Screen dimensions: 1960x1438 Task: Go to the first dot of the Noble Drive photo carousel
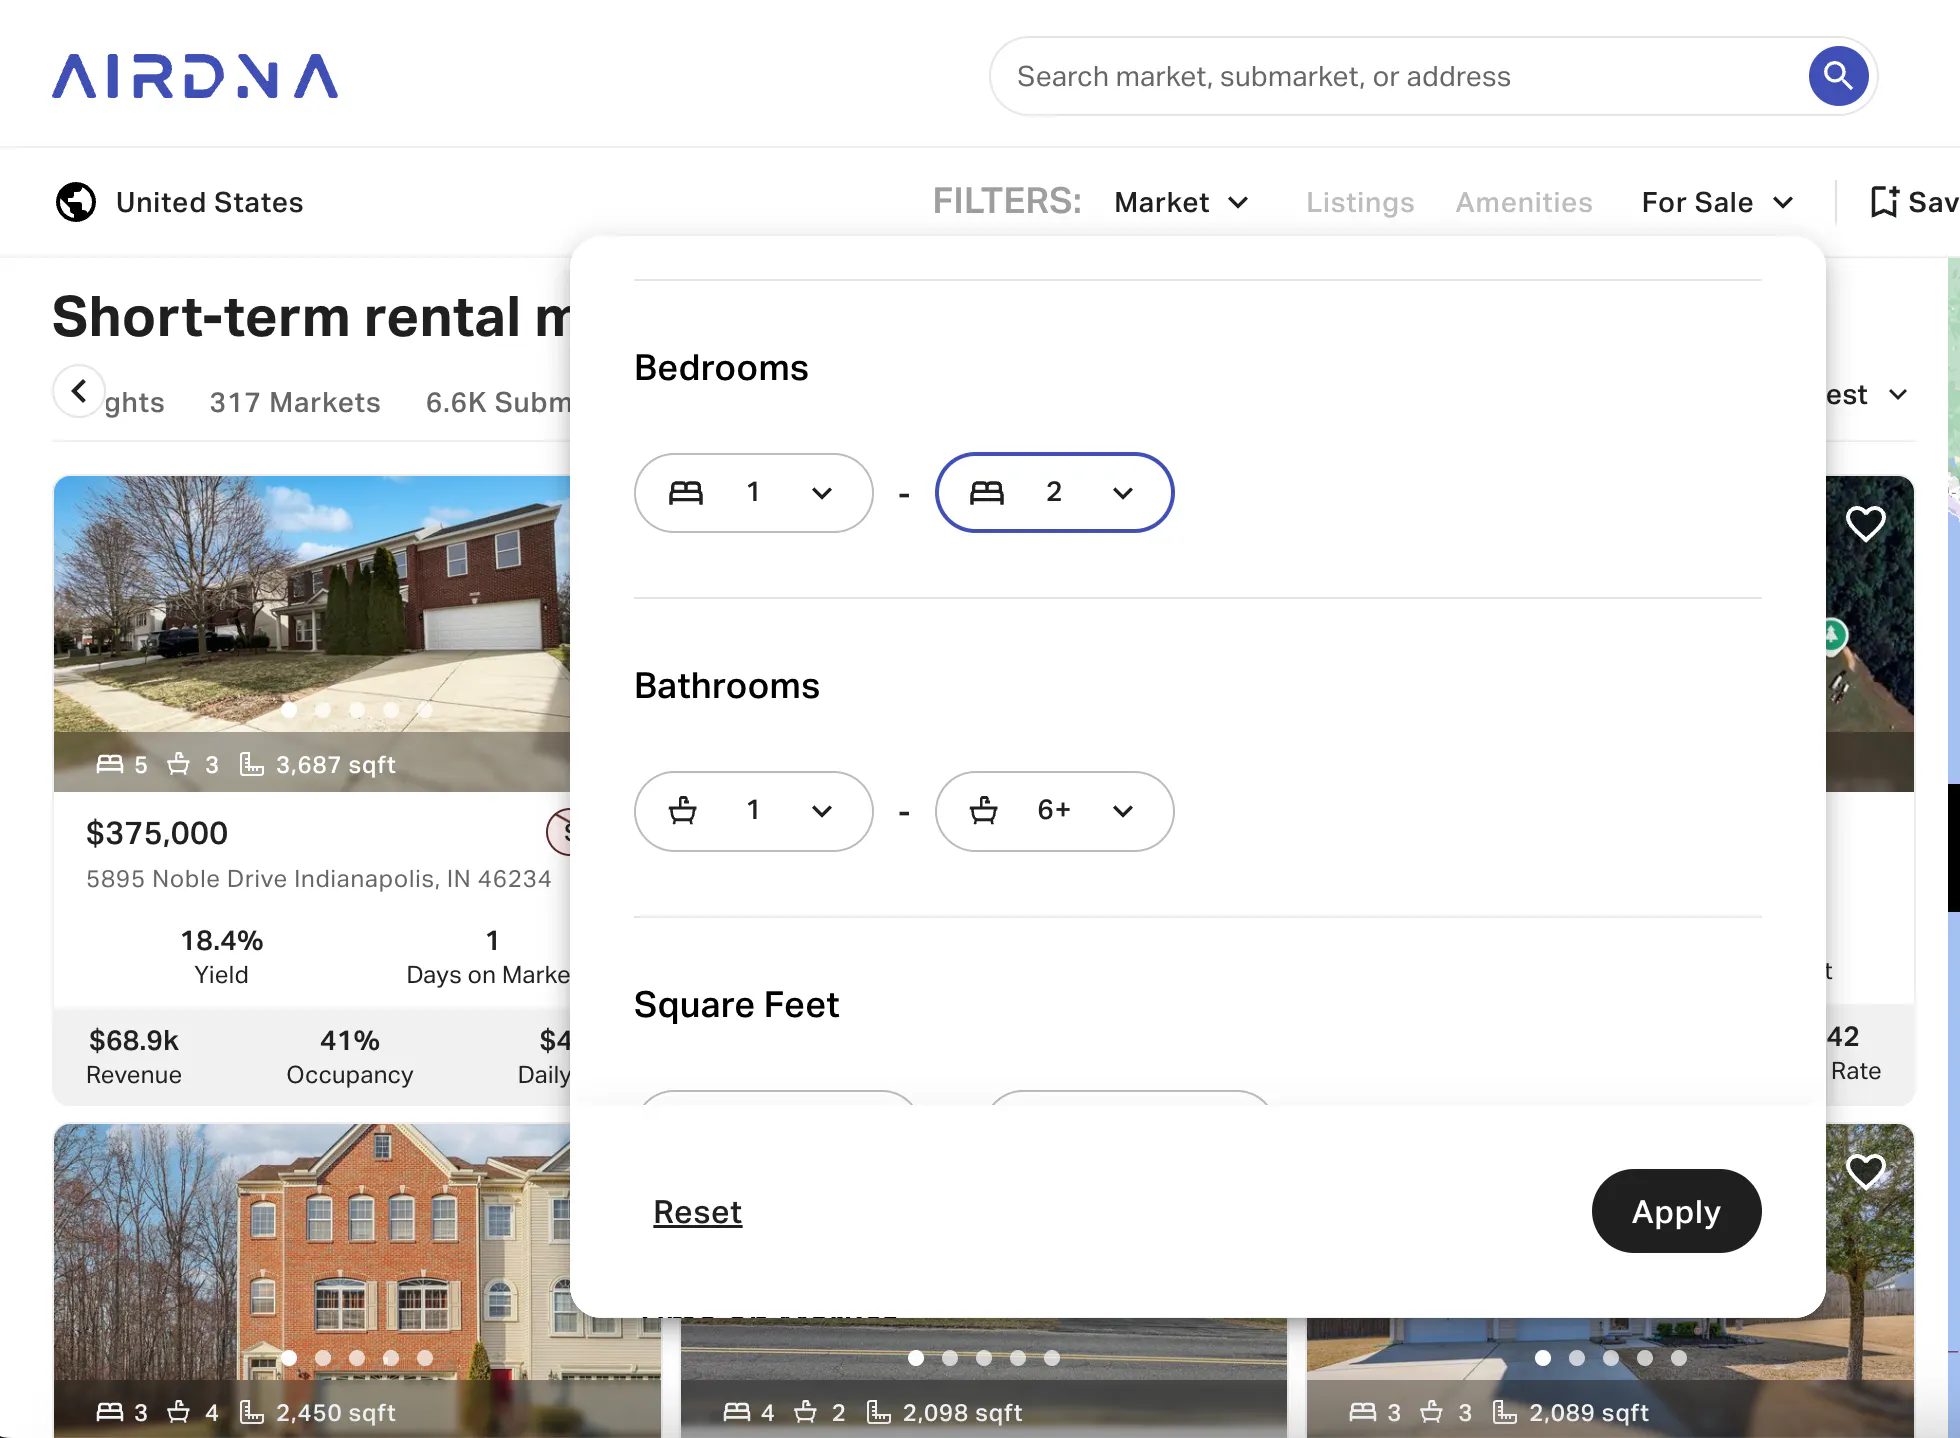289,710
